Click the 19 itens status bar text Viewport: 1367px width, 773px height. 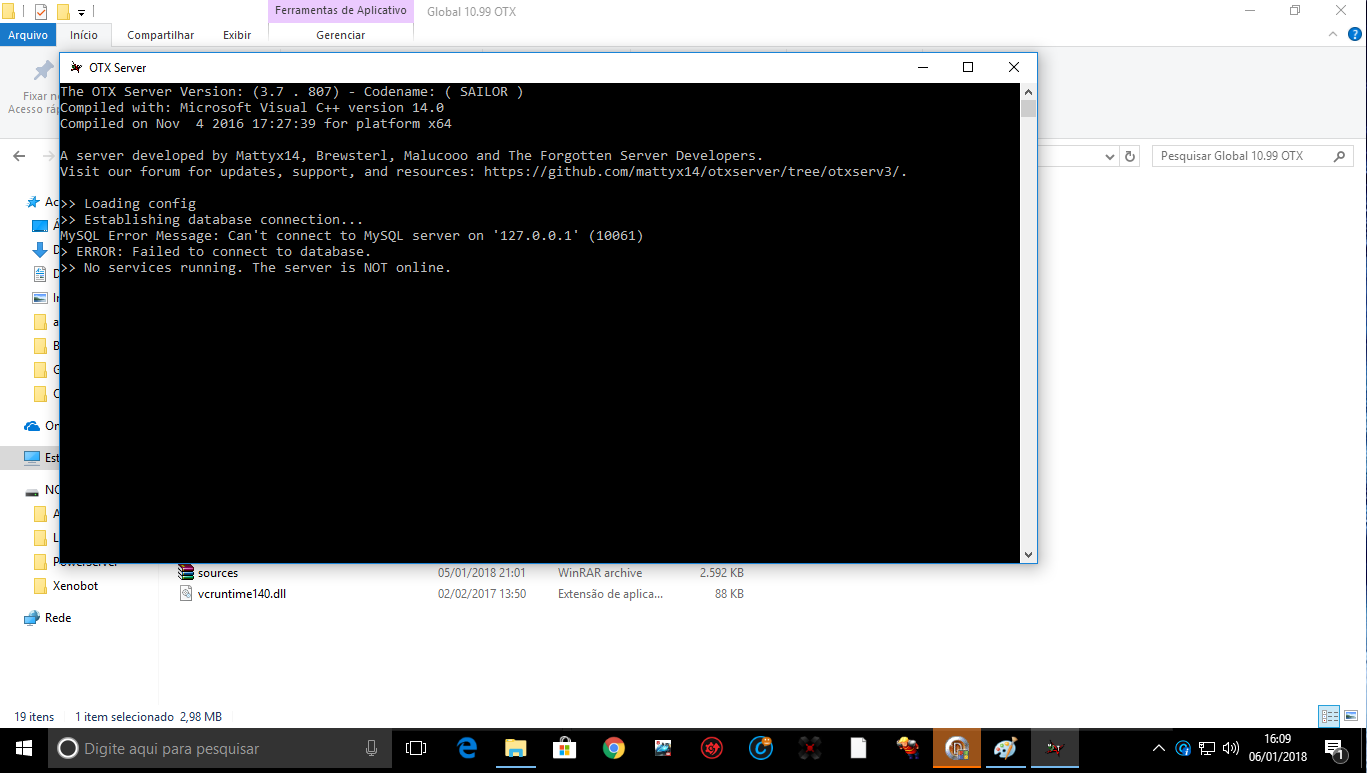point(35,717)
